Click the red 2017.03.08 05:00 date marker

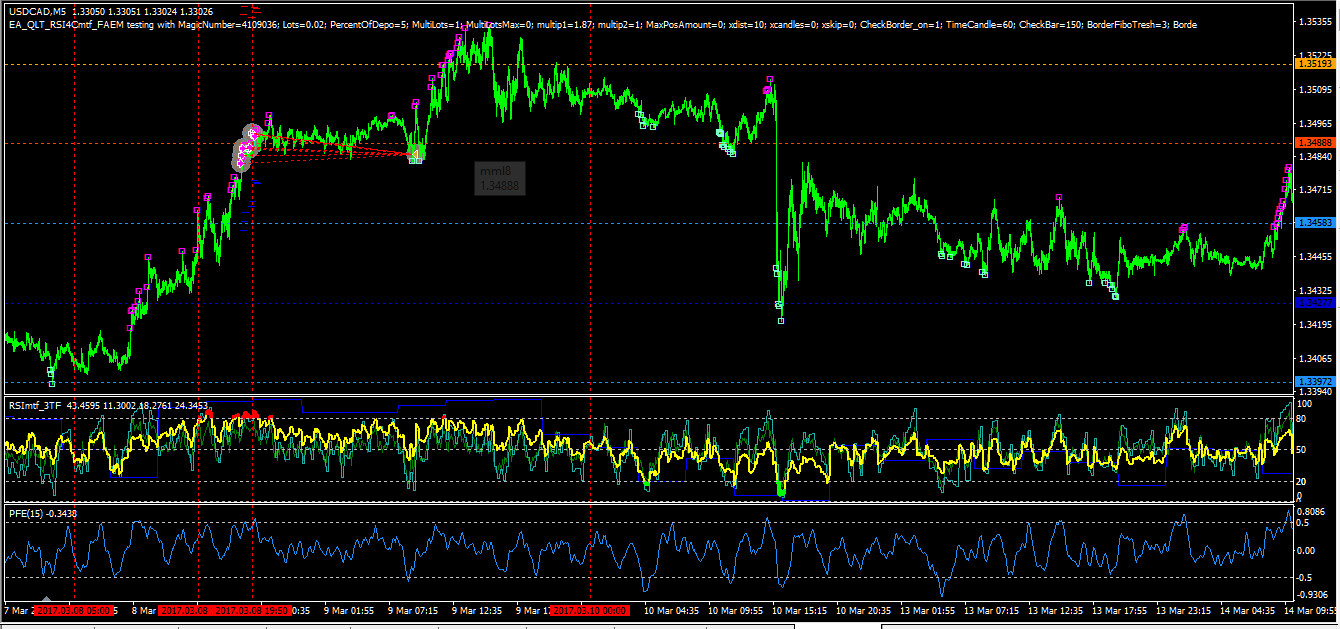click(x=76, y=610)
